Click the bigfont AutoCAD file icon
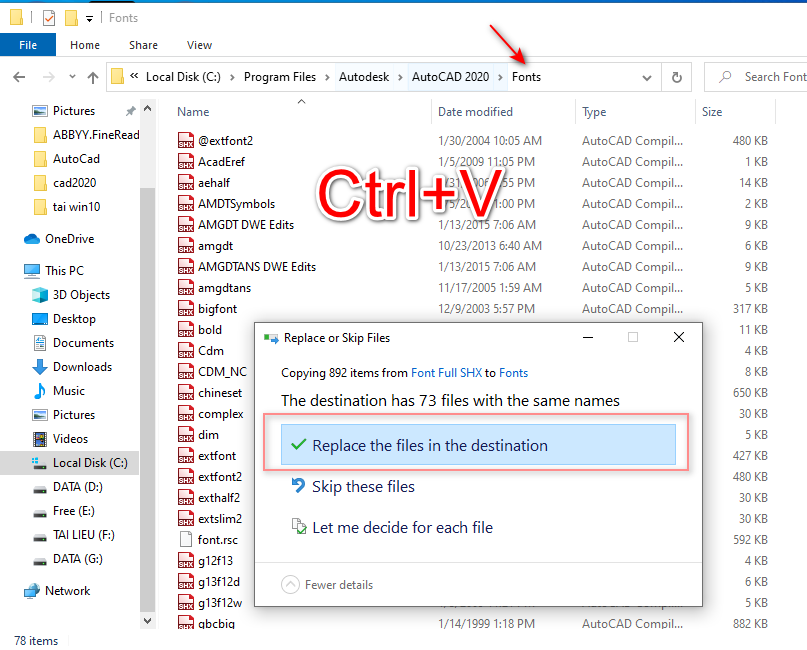Screen dimensions: 807x650 click(188, 308)
